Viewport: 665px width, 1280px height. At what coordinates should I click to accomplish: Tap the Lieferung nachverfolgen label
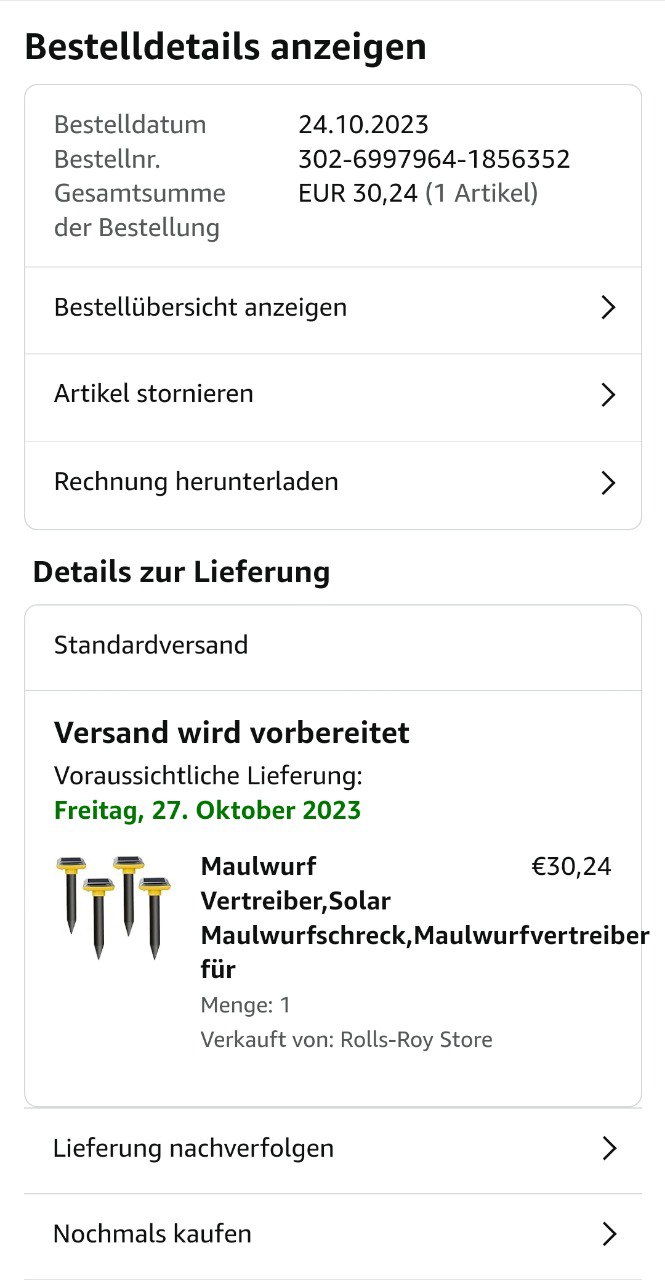click(x=193, y=1148)
